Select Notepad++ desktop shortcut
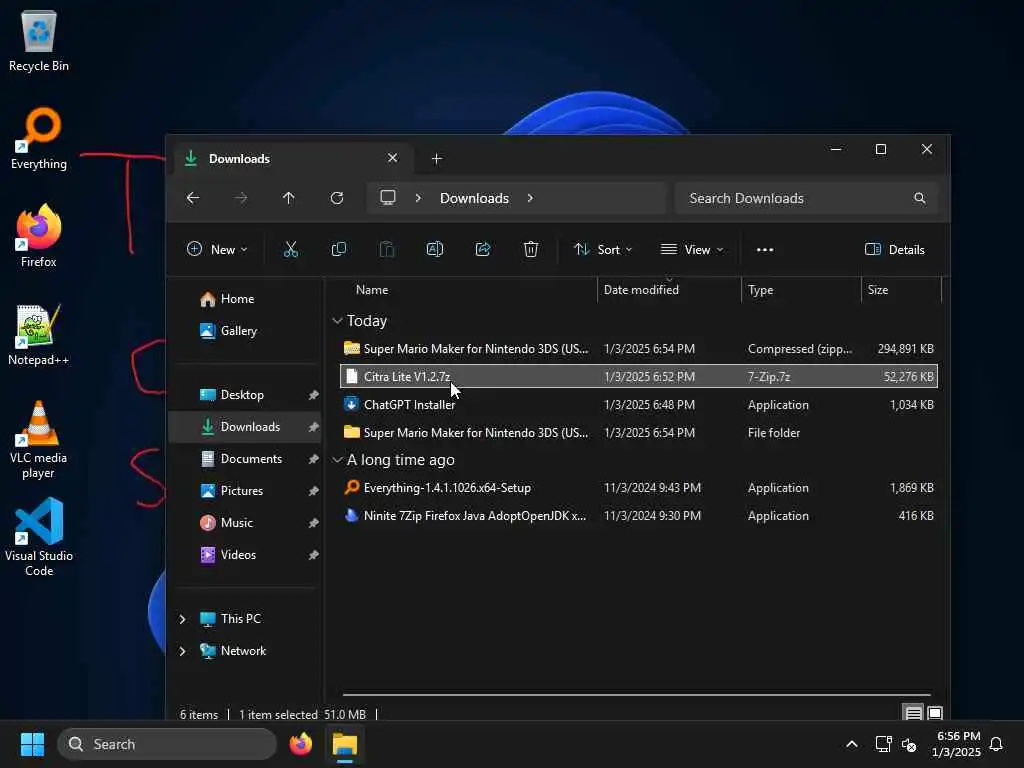The height and width of the screenshot is (768, 1024). [39, 334]
